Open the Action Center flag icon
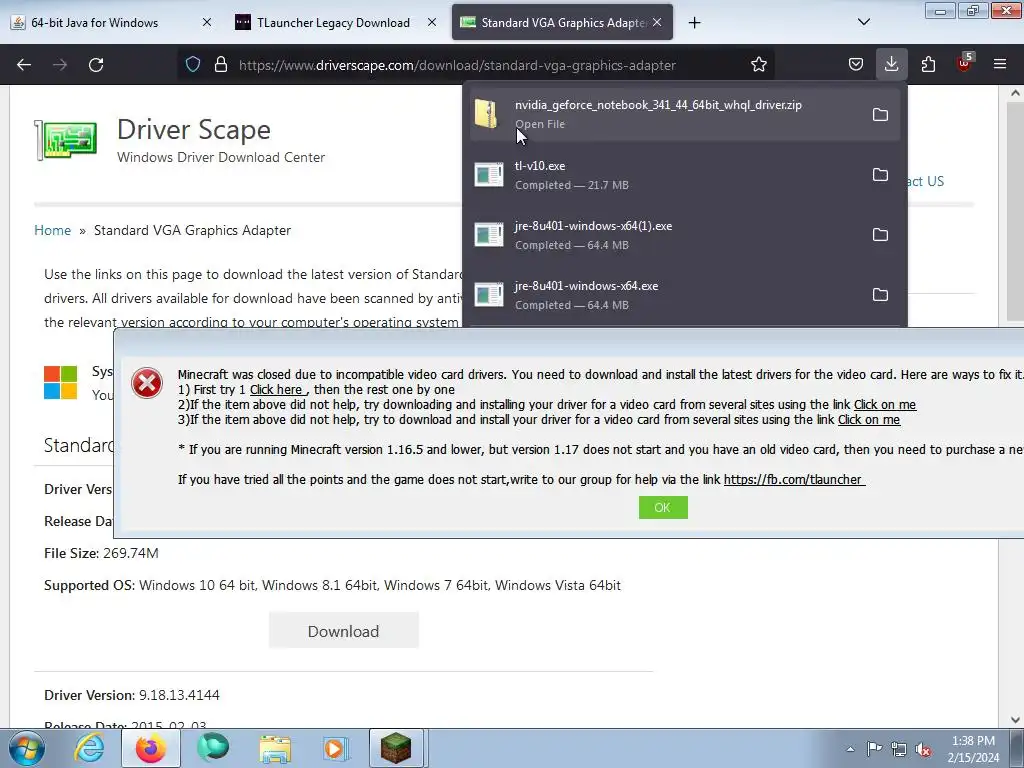1024x768 pixels. pos(874,749)
